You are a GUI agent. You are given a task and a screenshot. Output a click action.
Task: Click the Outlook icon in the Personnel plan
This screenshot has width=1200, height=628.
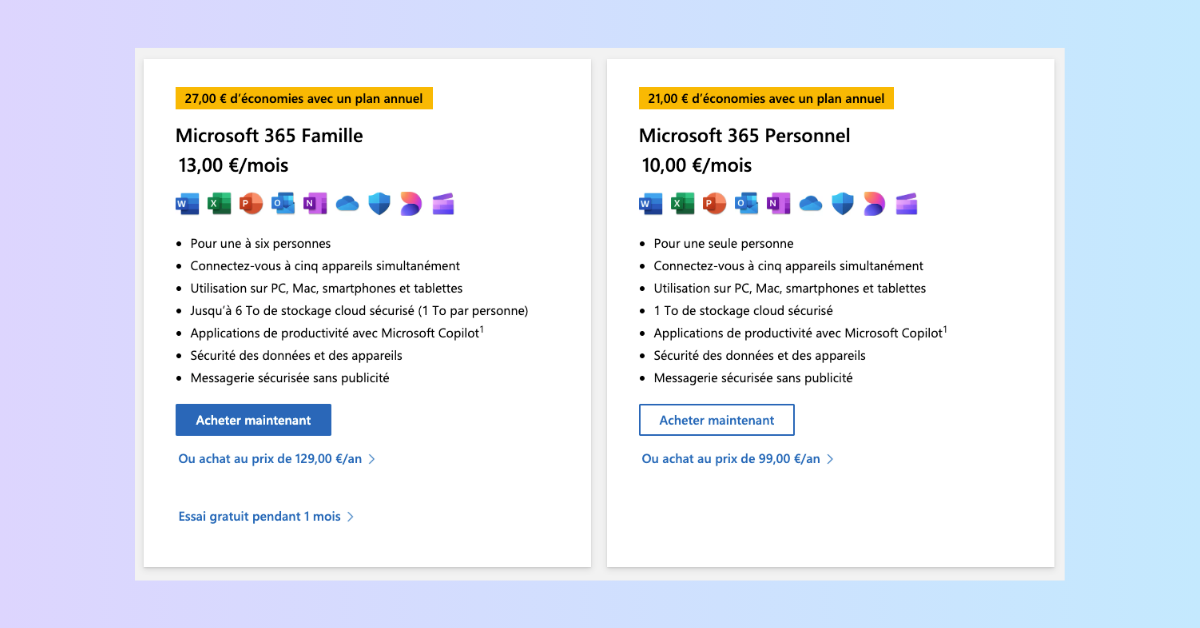747,204
